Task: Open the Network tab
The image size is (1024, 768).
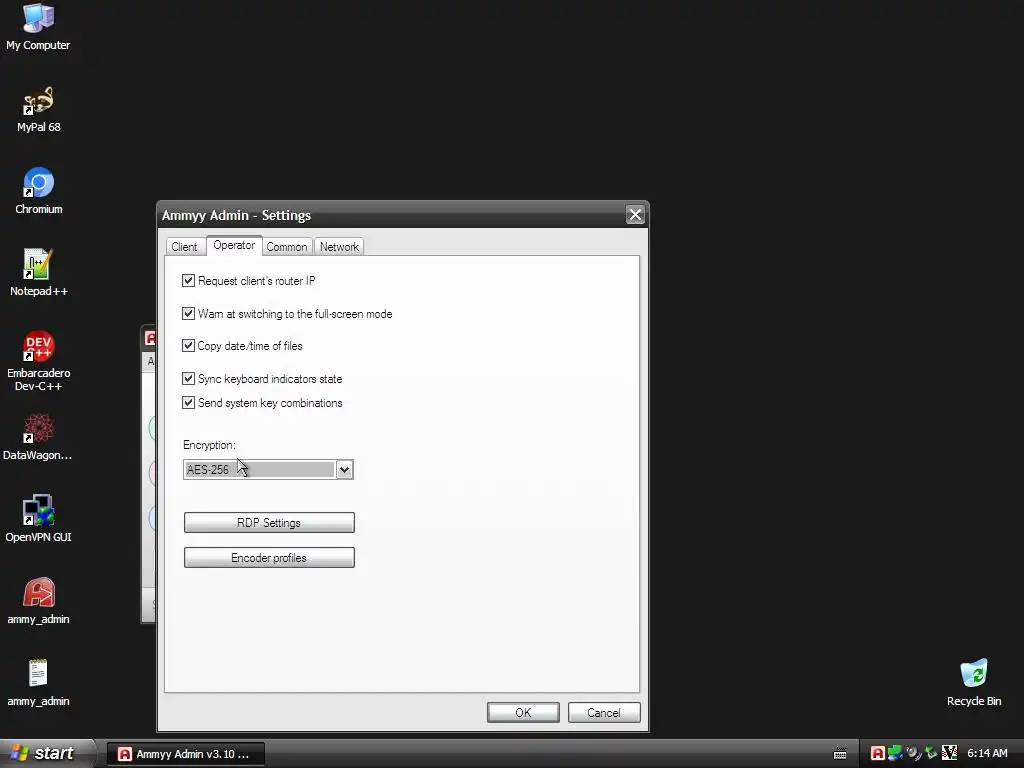Action: (340, 247)
